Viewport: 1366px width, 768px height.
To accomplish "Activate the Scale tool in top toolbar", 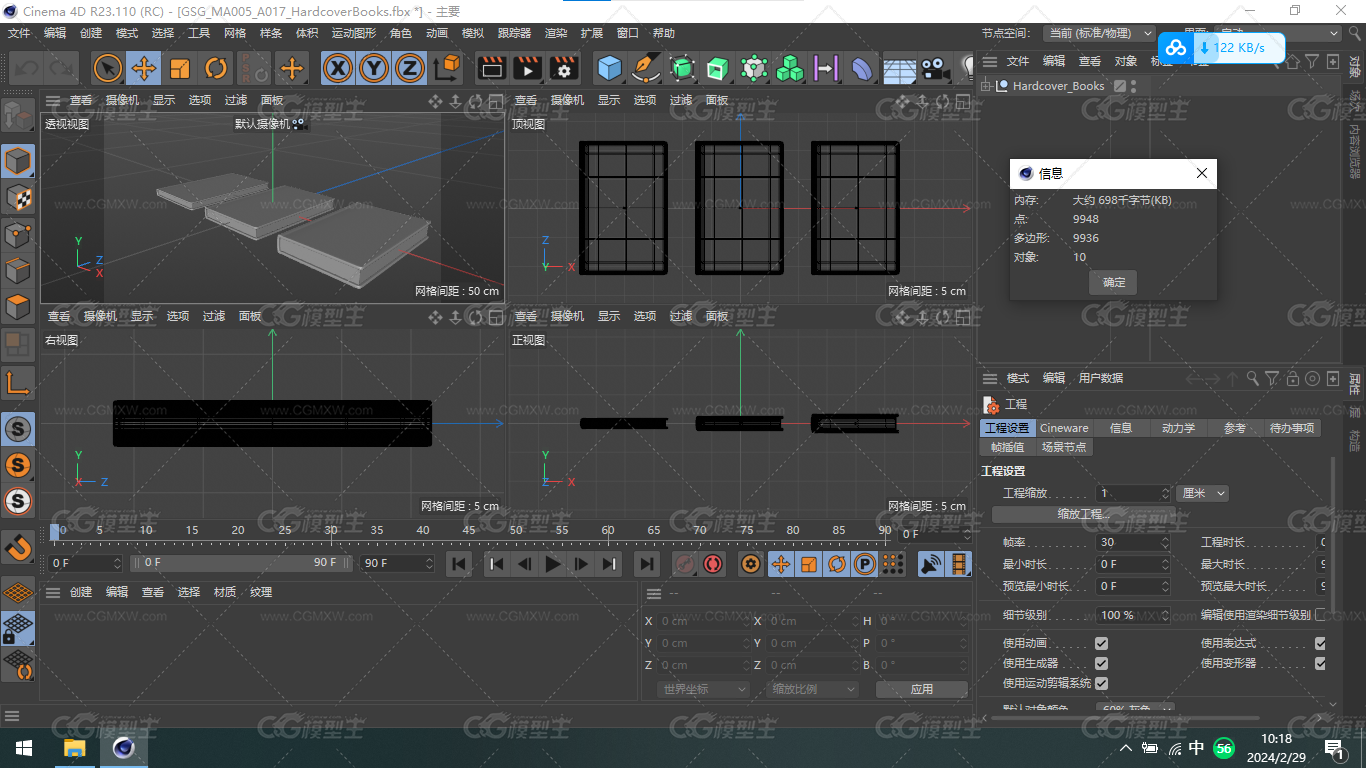I will (180, 68).
